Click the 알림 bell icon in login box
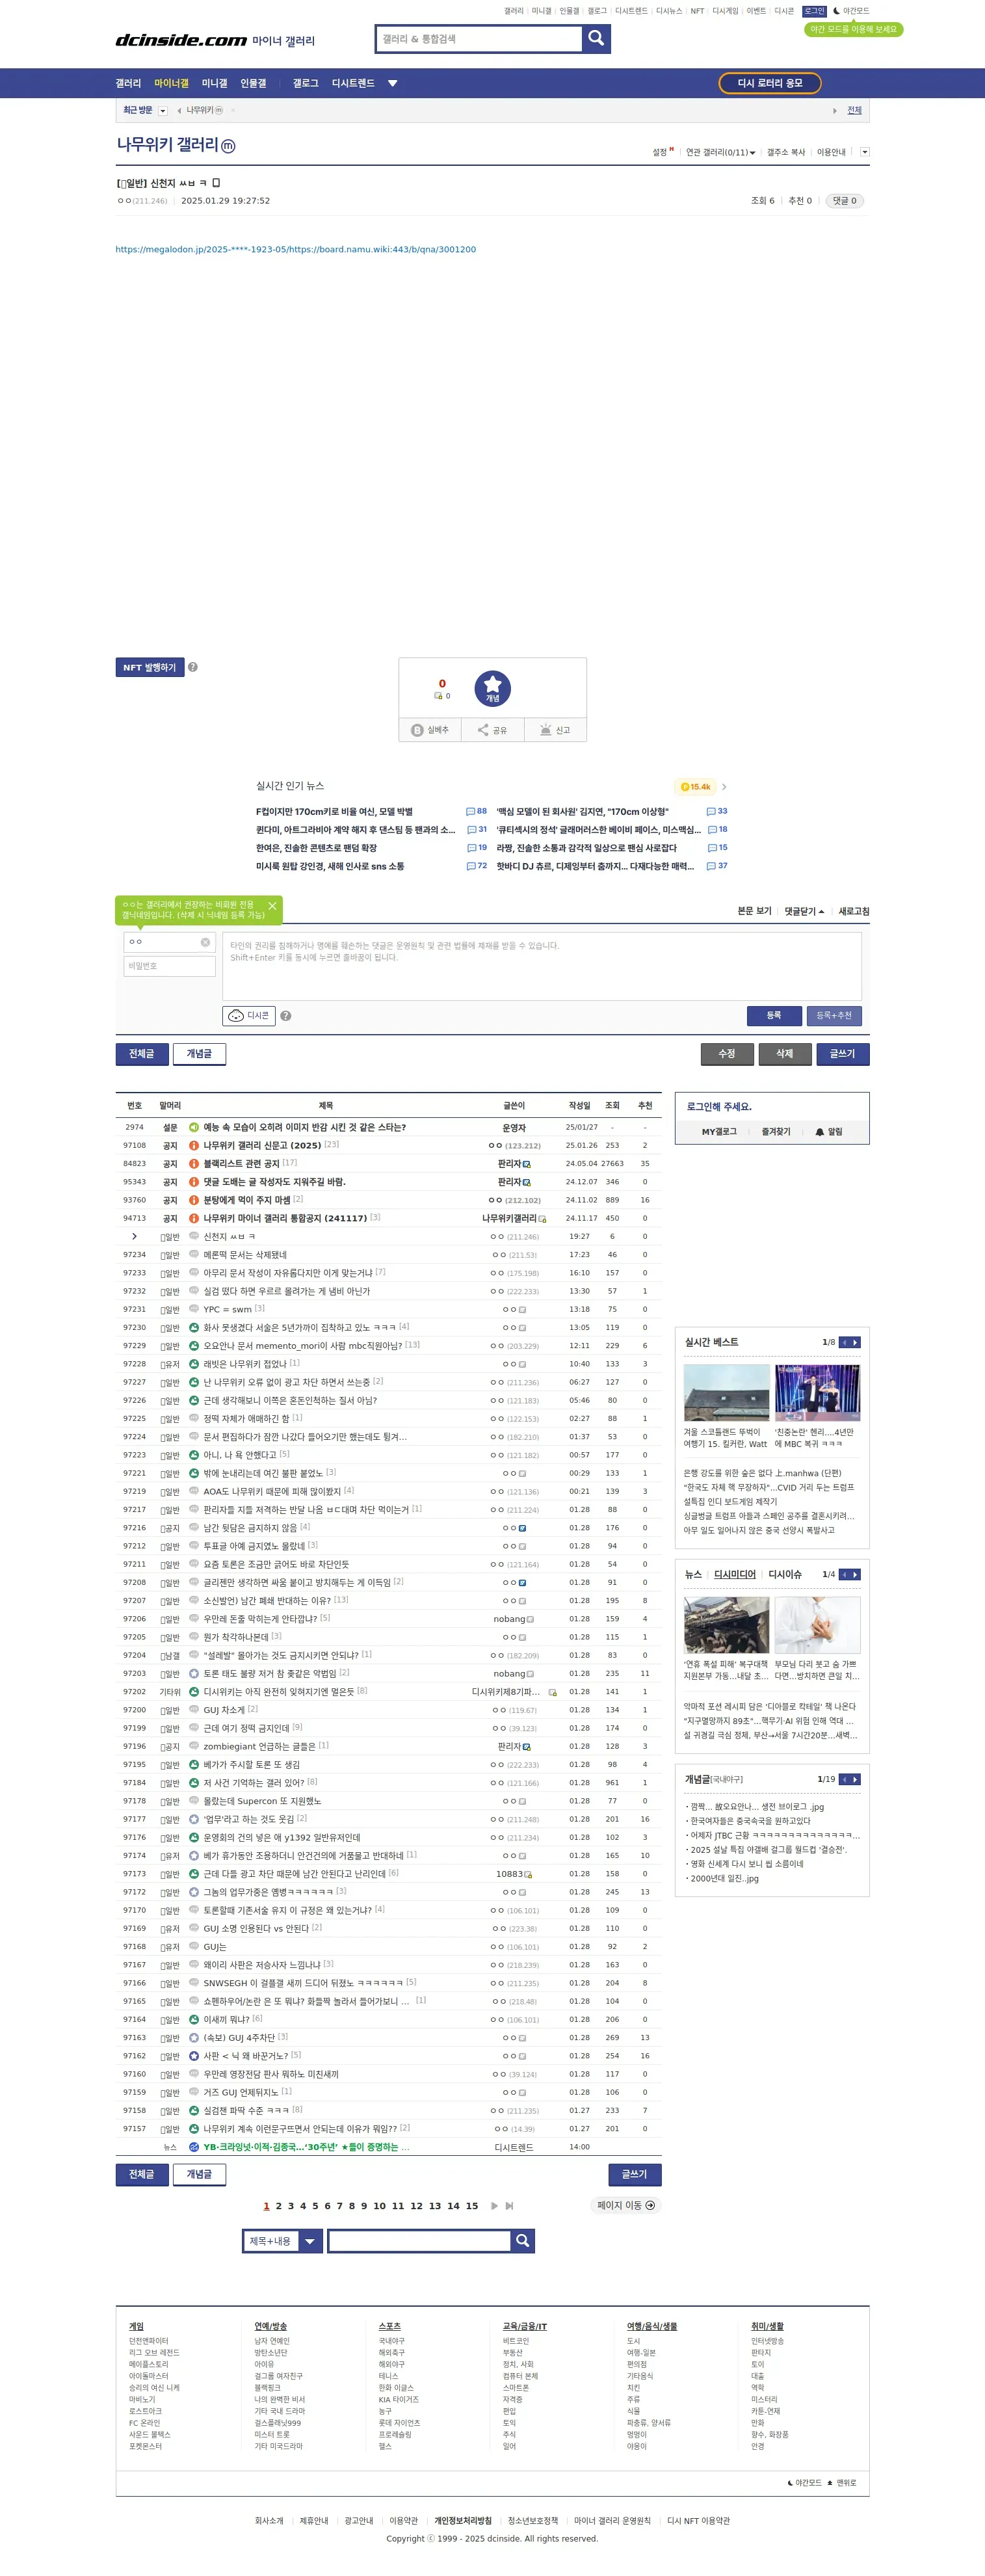Image resolution: width=985 pixels, height=2576 pixels. click(820, 1132)
